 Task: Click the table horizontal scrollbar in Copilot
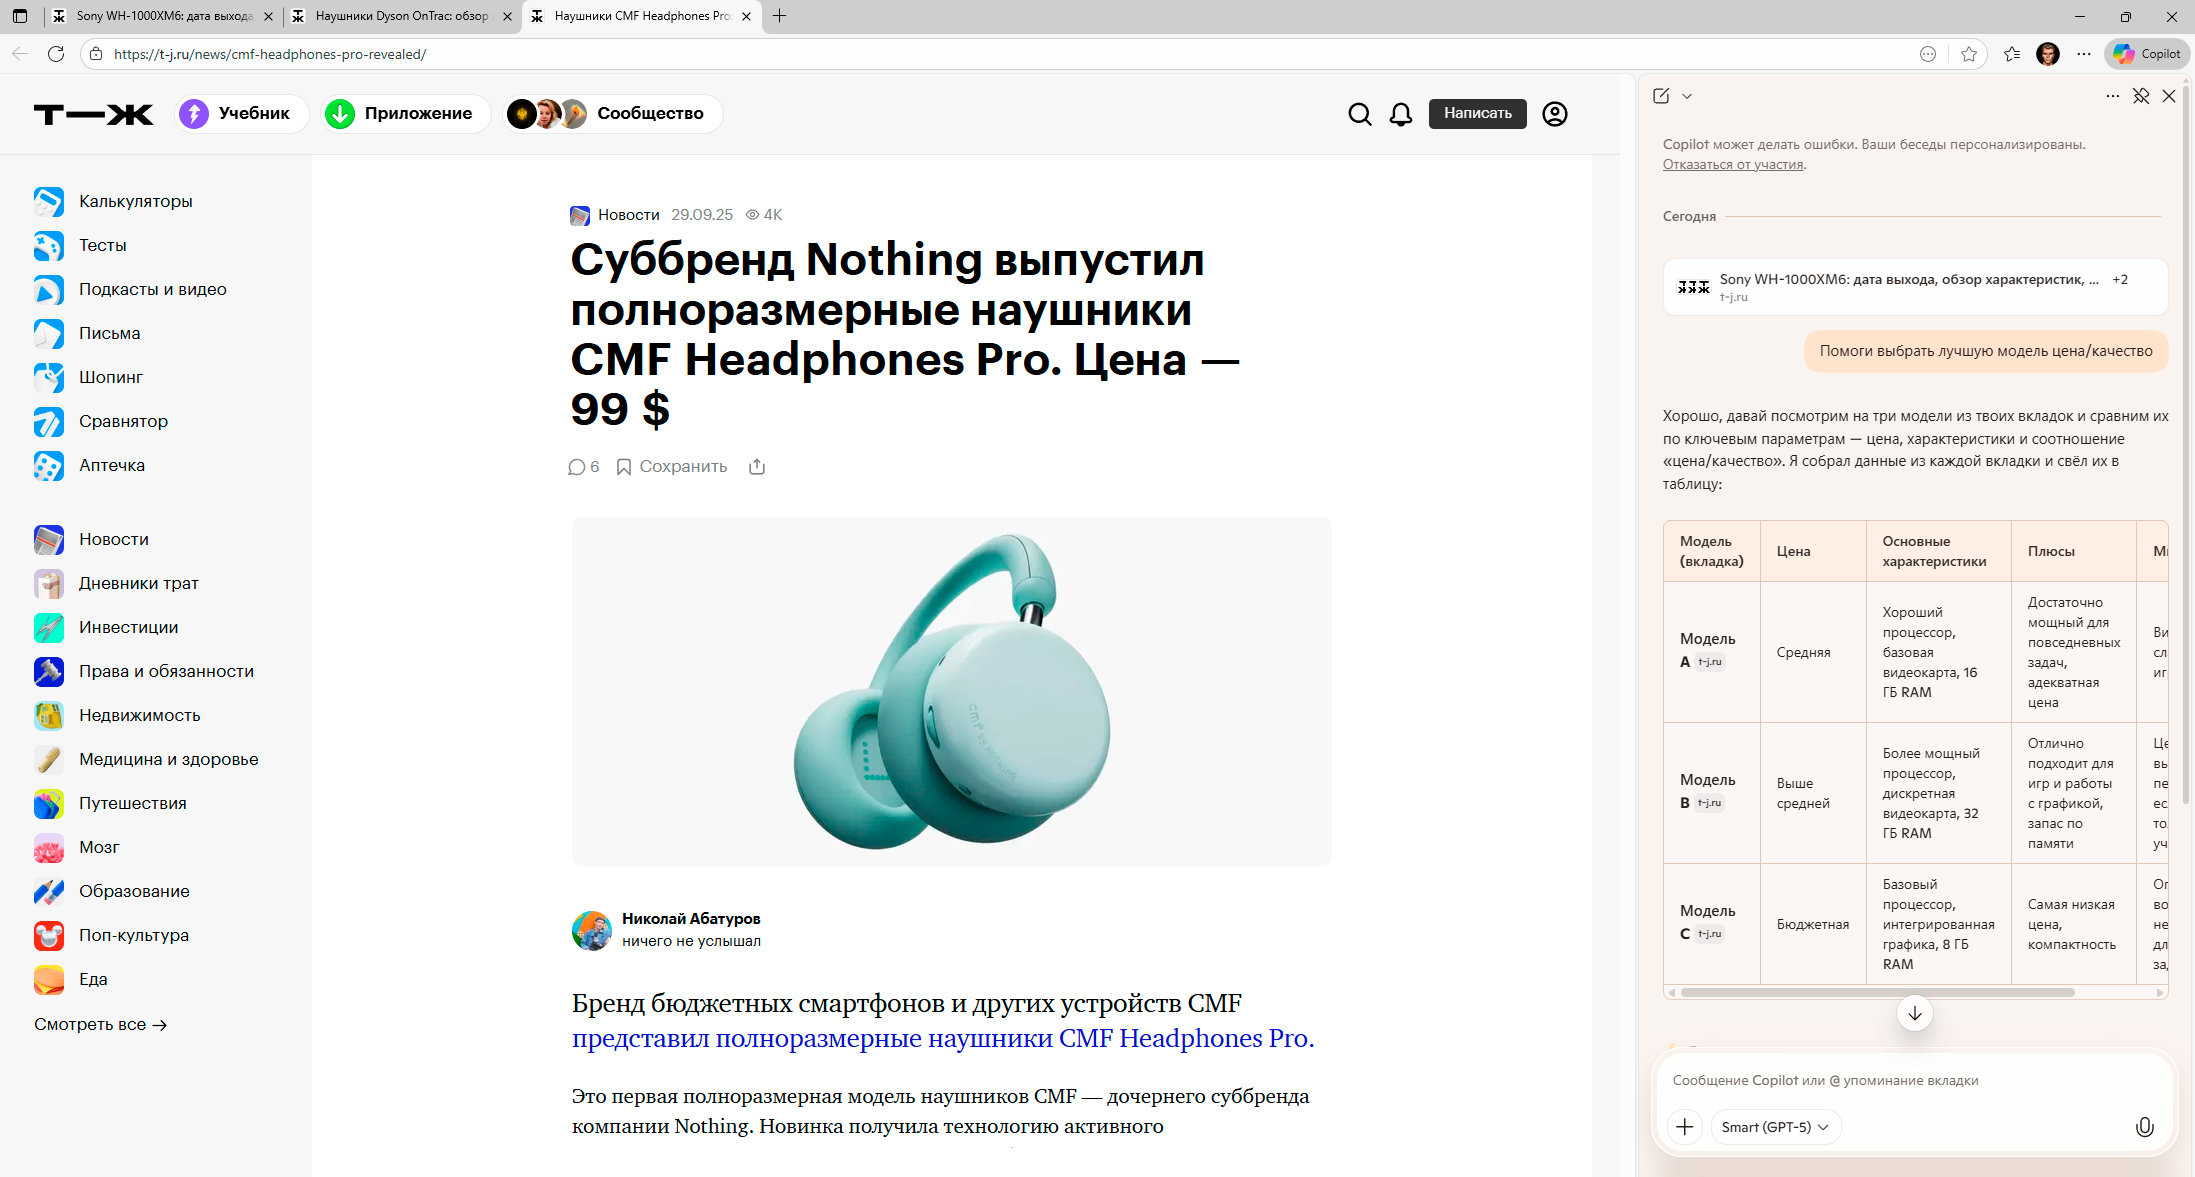click(1877, 993)
